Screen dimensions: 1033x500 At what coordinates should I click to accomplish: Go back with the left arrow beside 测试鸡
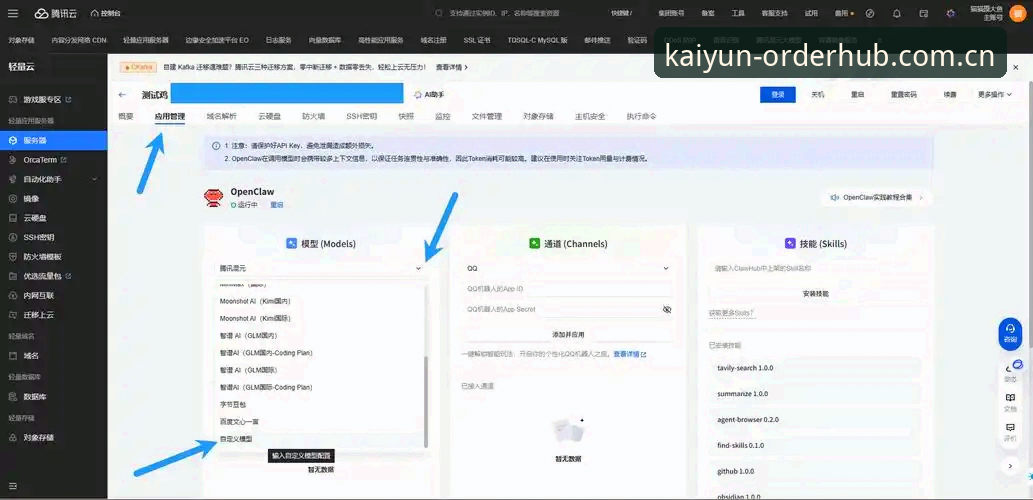click(122, 95)
